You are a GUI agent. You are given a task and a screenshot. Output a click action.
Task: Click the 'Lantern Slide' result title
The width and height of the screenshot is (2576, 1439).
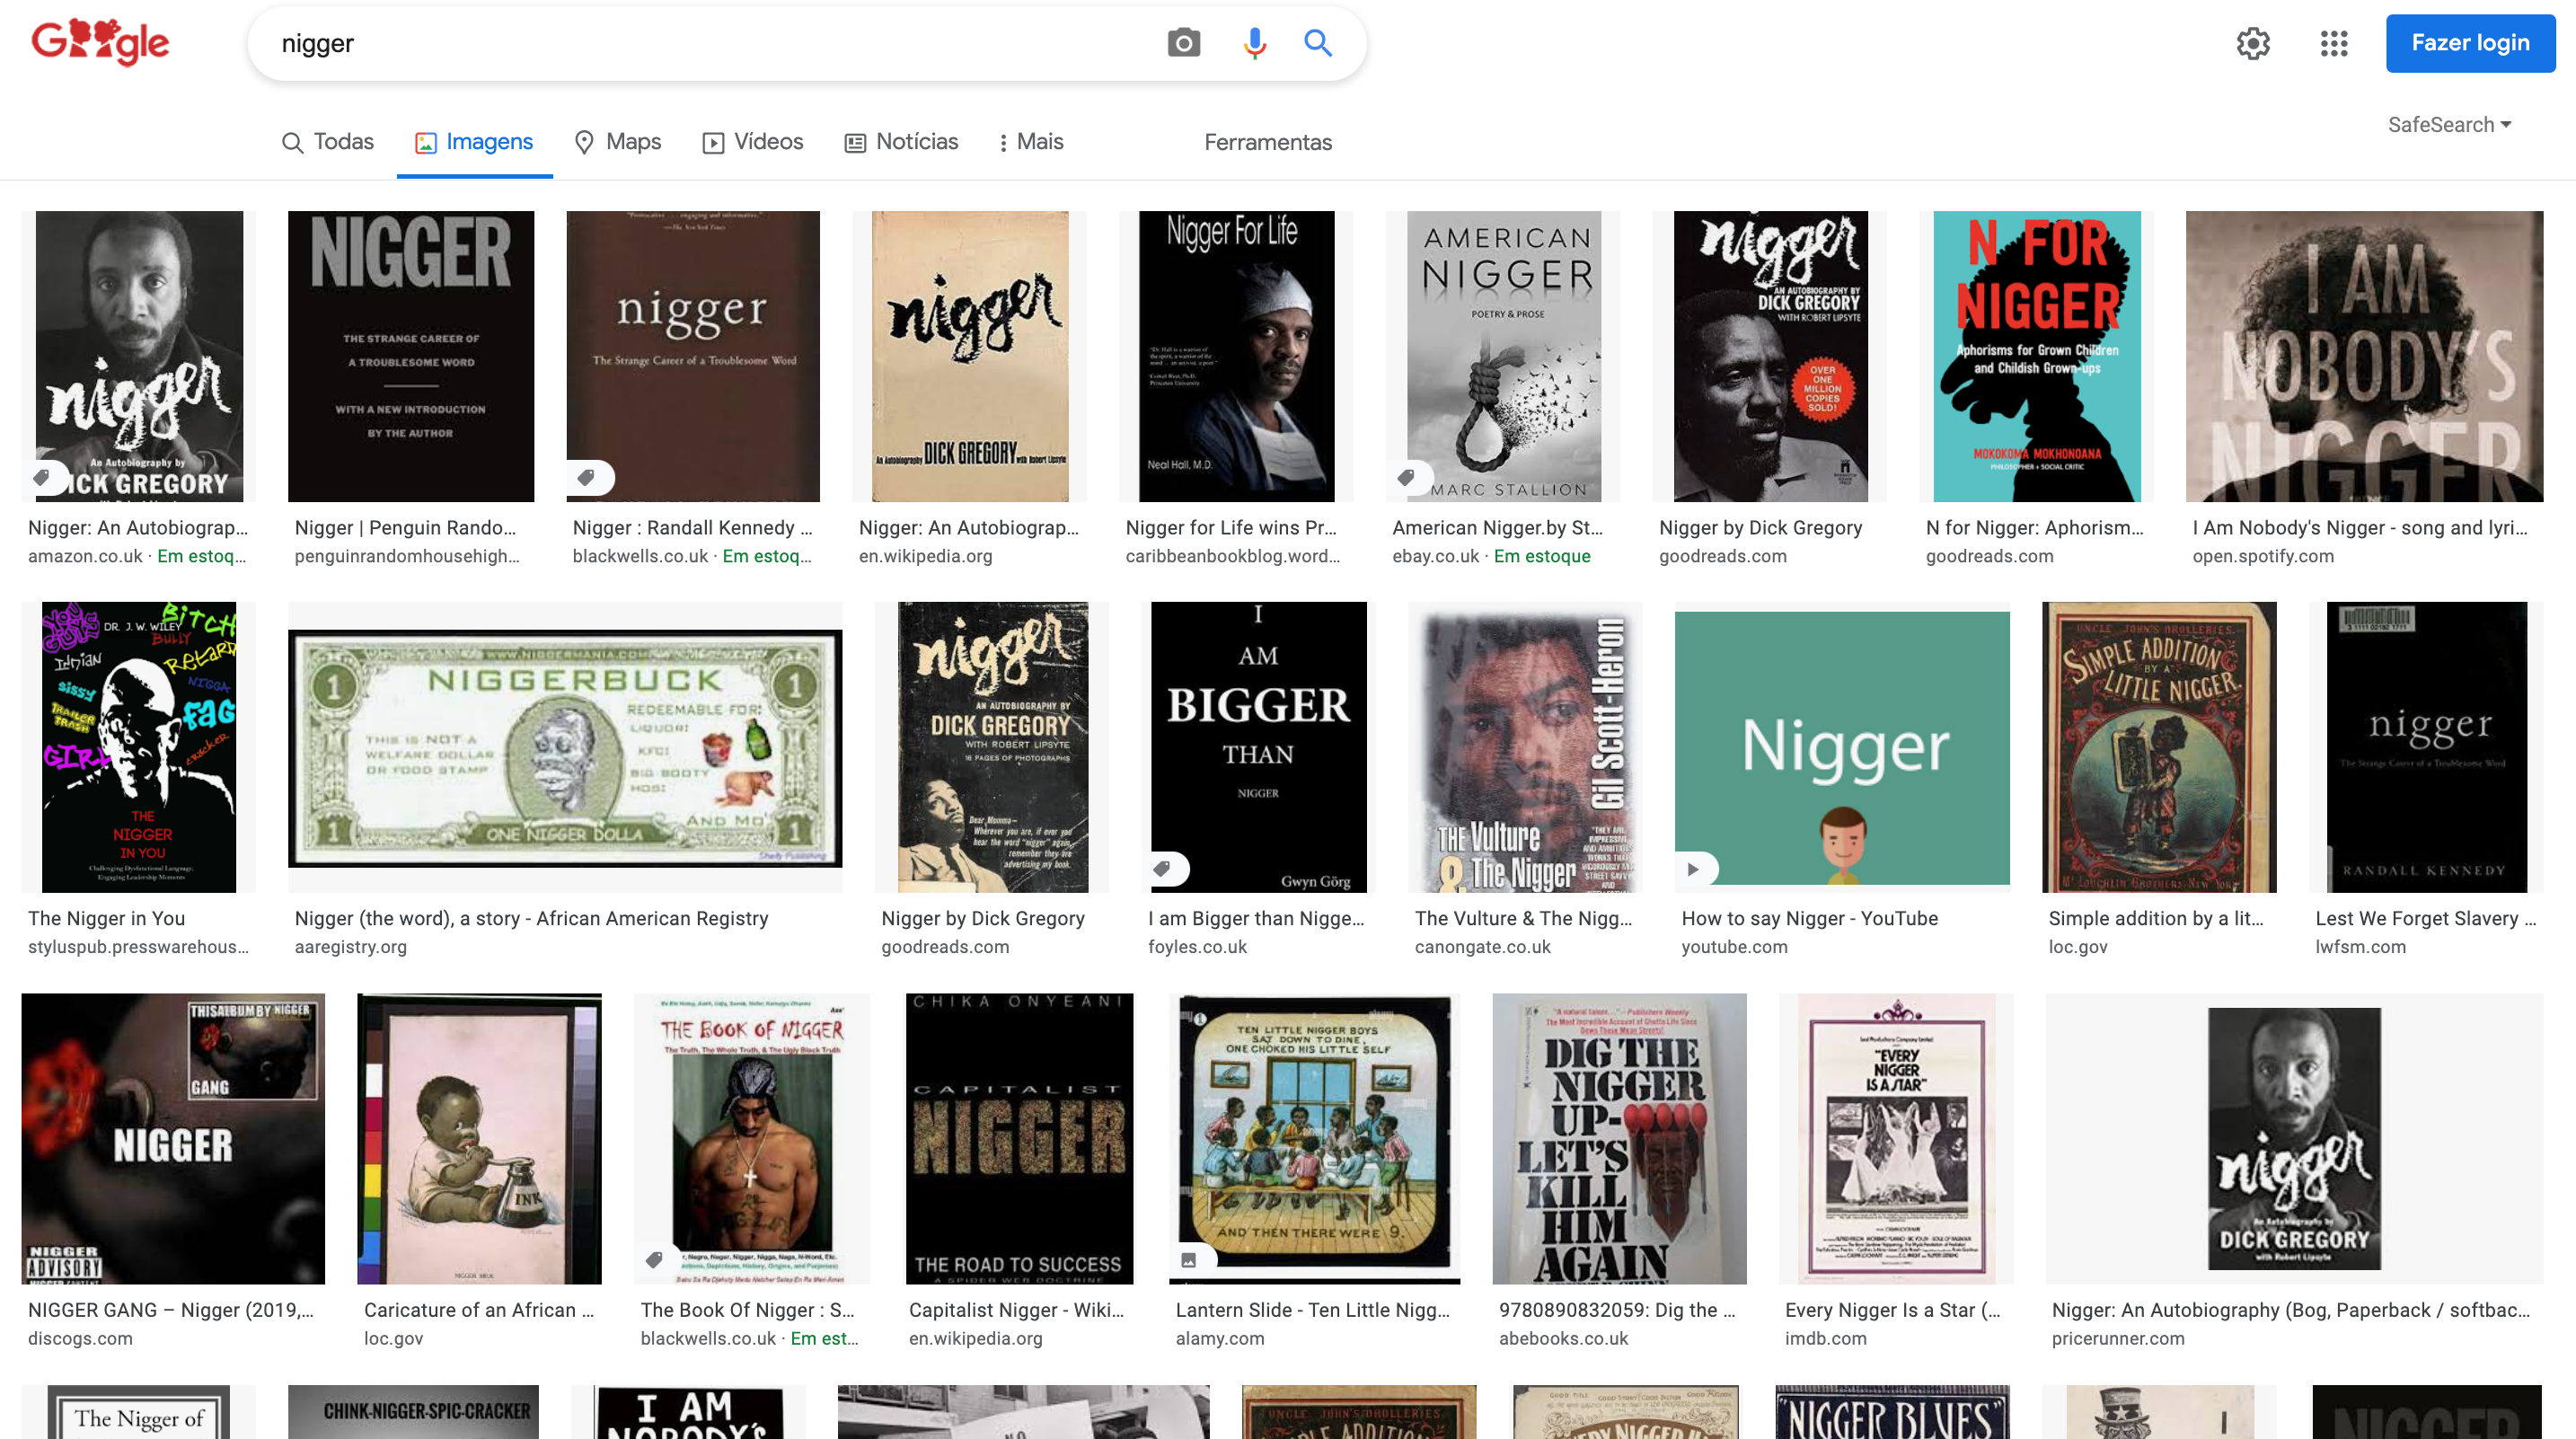pyautogui.click(x=1312, y=1310)
